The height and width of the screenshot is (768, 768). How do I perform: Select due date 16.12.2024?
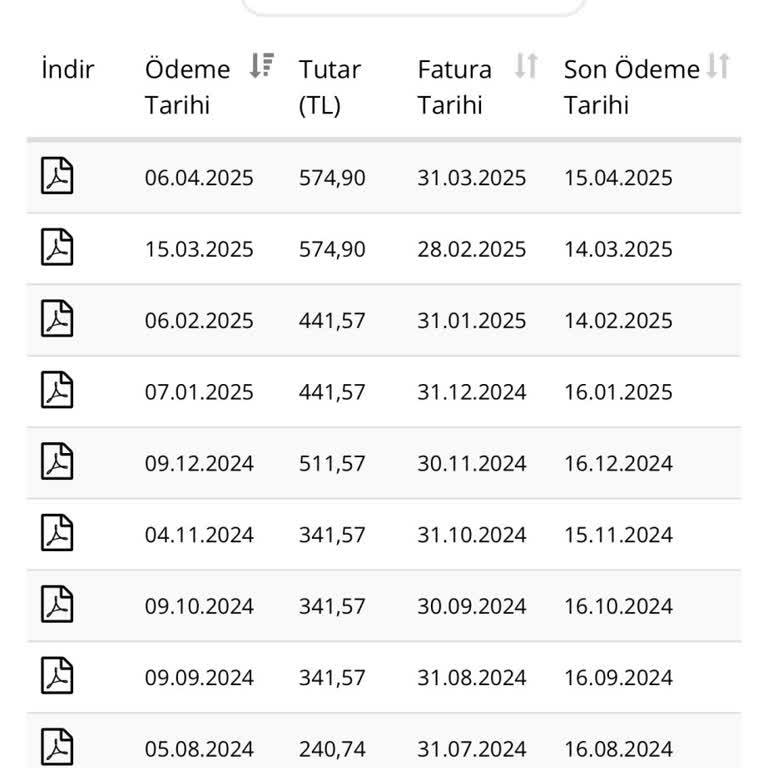[x=618, y=464]
